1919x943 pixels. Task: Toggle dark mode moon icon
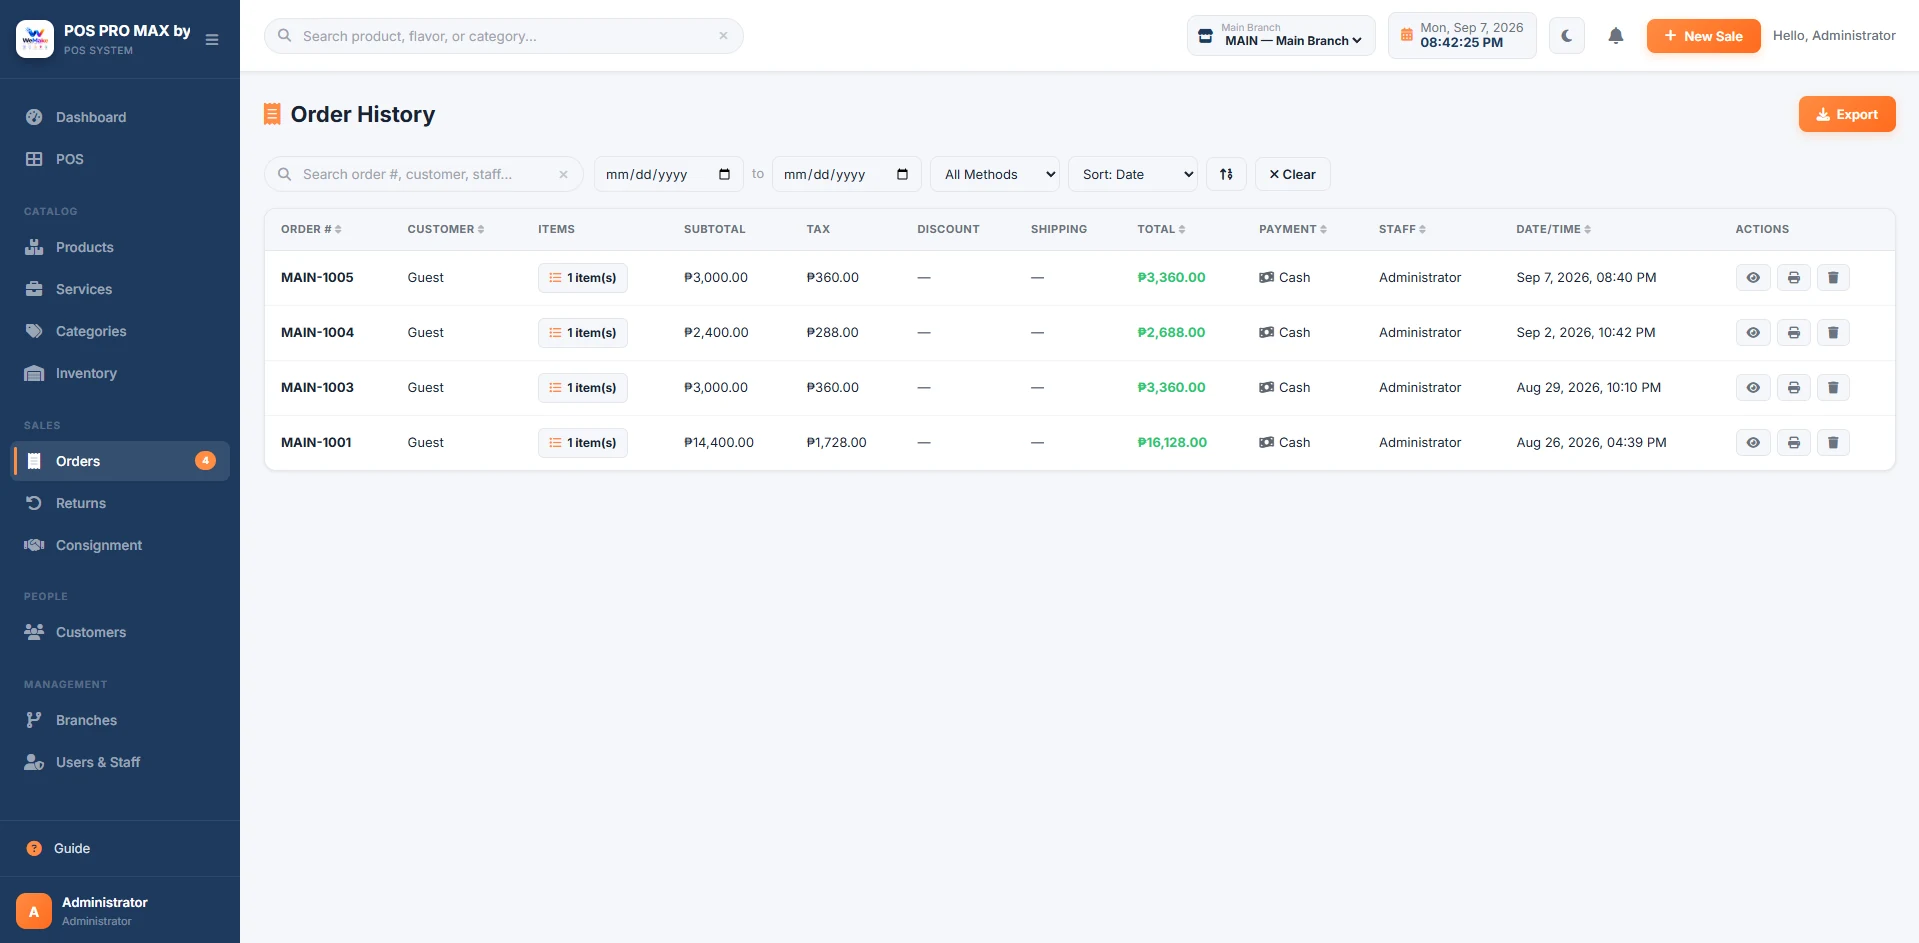pyautogui.click(x=1566, y=36)
